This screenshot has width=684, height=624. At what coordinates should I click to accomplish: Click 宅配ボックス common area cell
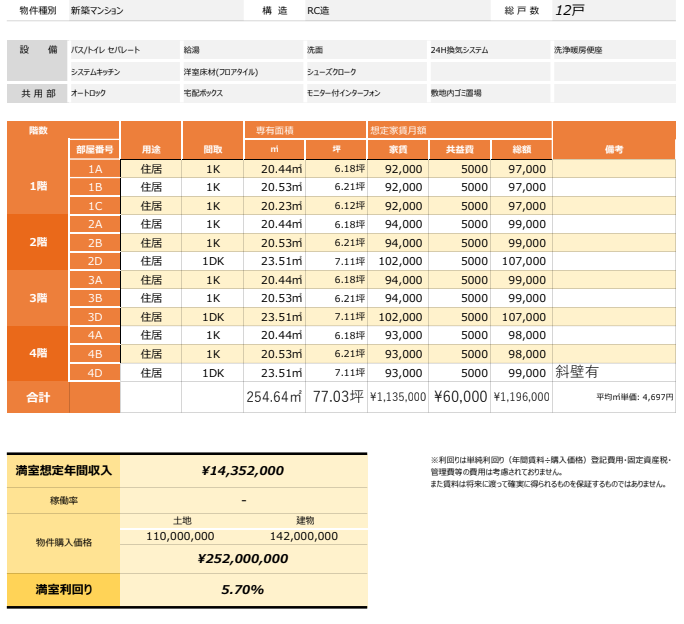[x=242, y=93]
